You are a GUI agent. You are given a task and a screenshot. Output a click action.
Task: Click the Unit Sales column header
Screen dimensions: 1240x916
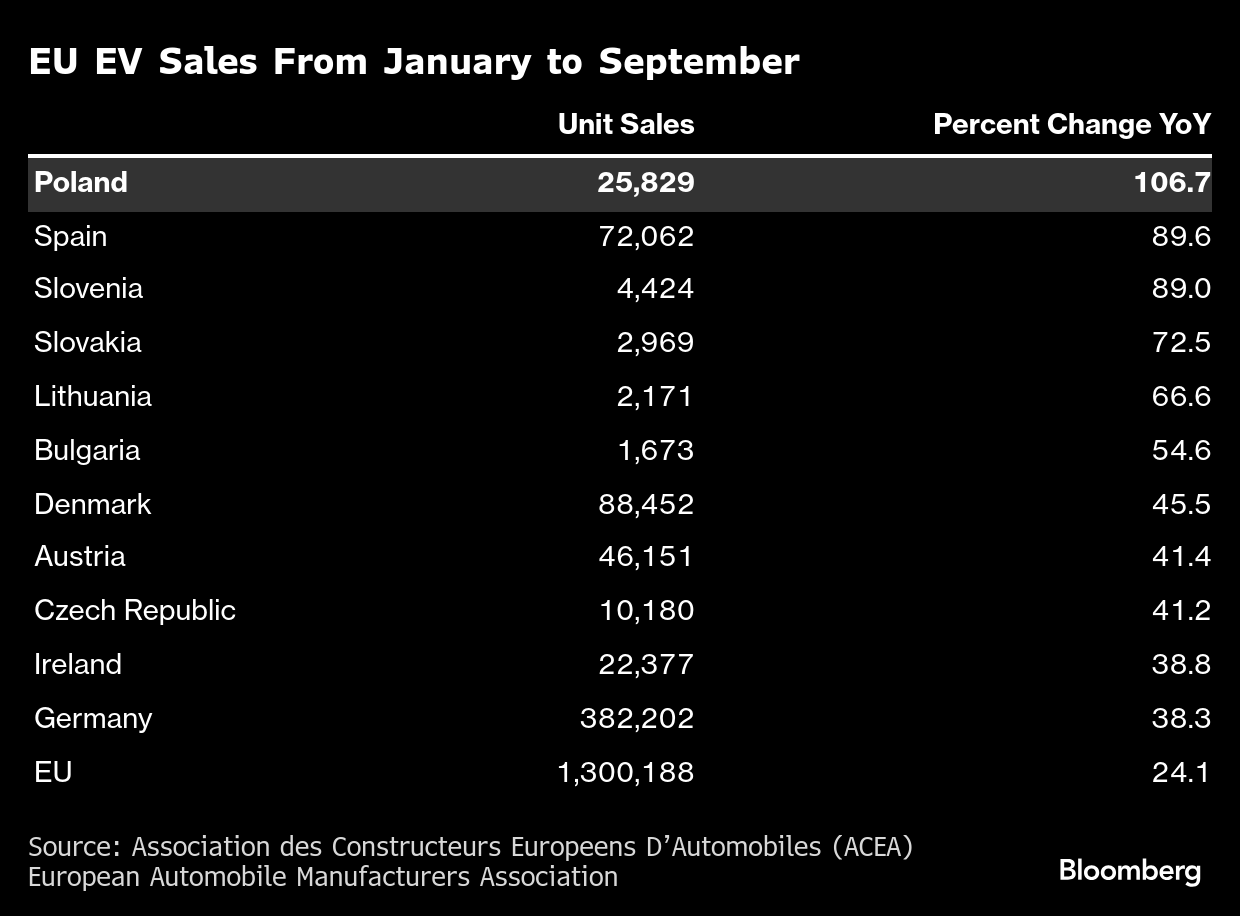pos(625,124)
